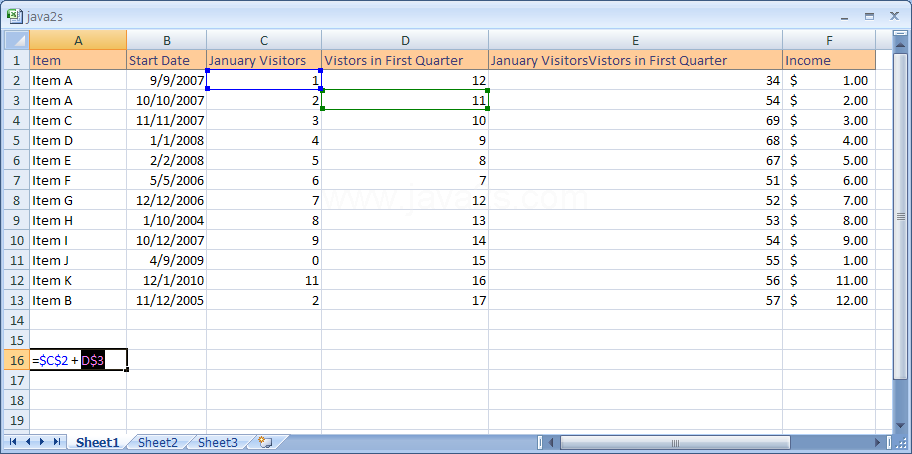The image size is (912, 454).
Task: Select row 16 header
Action: [17, 360]
